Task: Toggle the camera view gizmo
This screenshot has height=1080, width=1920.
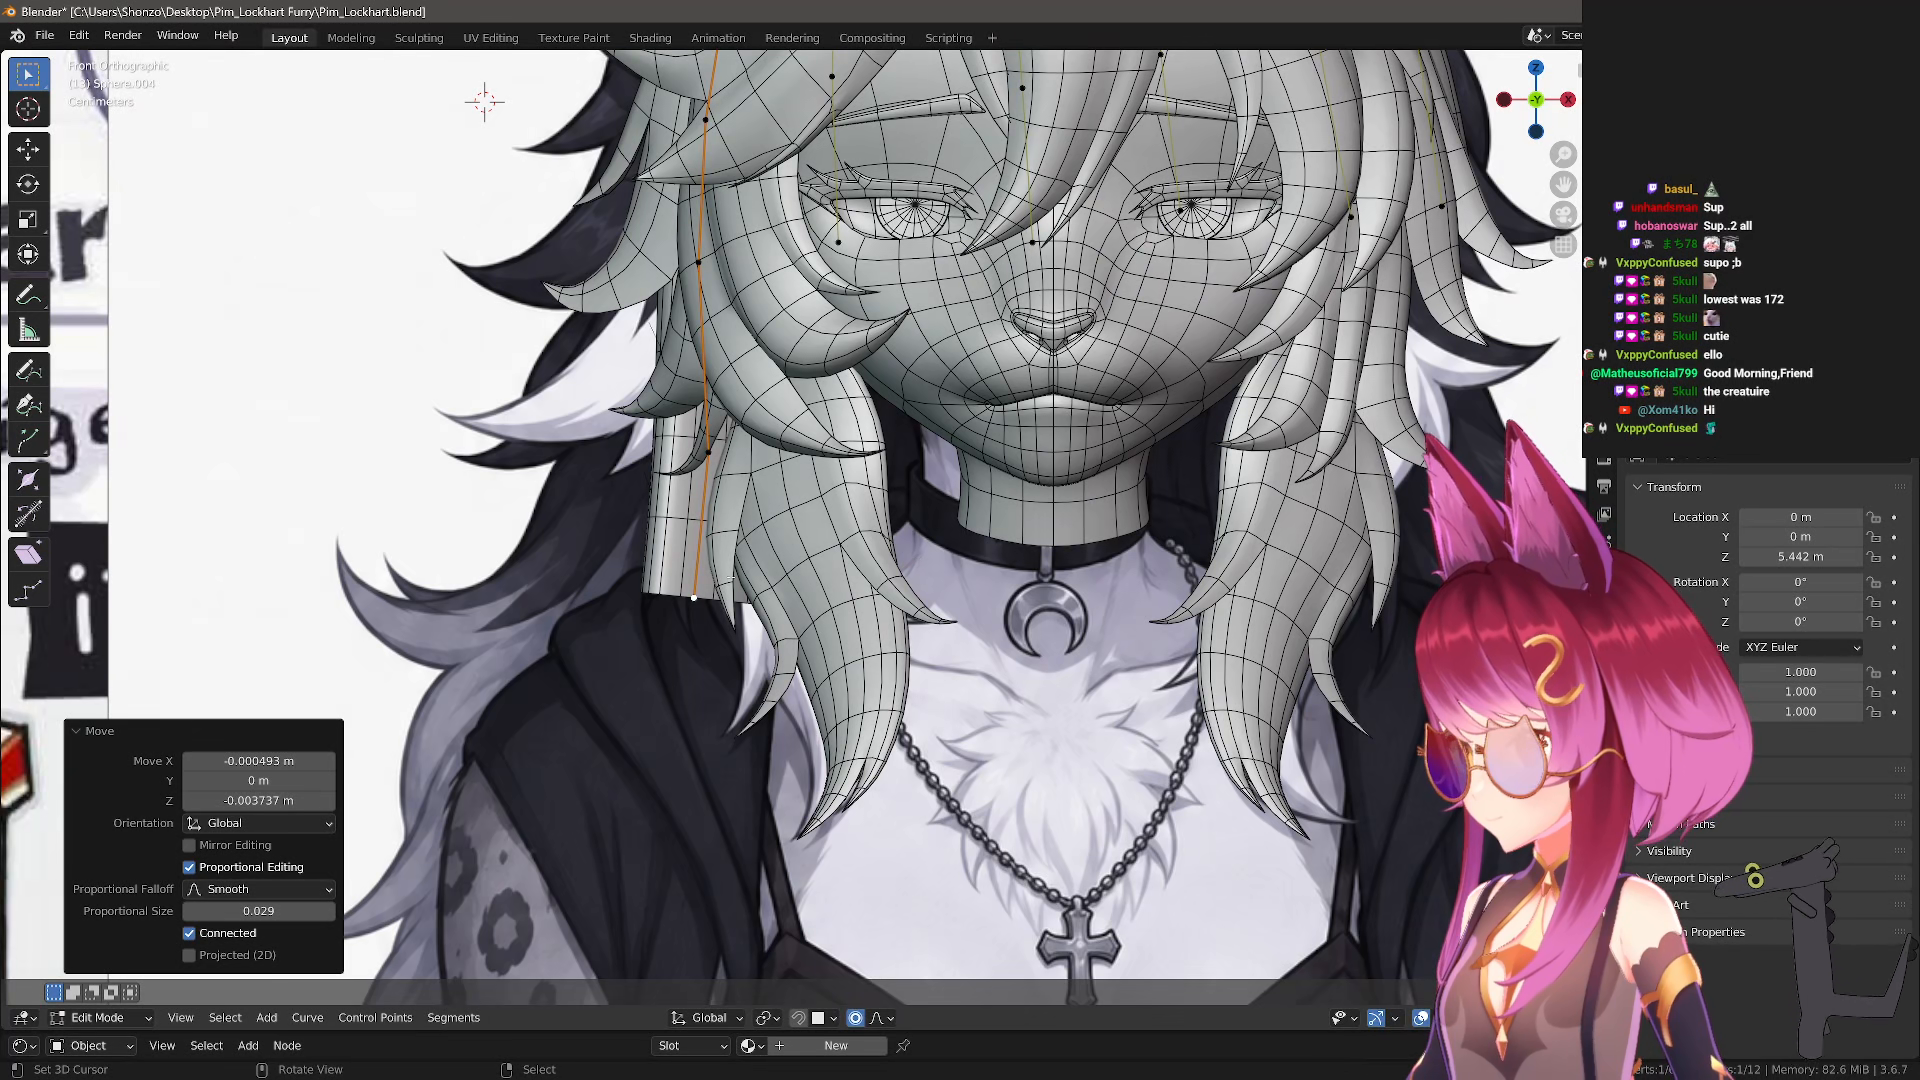Action: [1563, 215]
